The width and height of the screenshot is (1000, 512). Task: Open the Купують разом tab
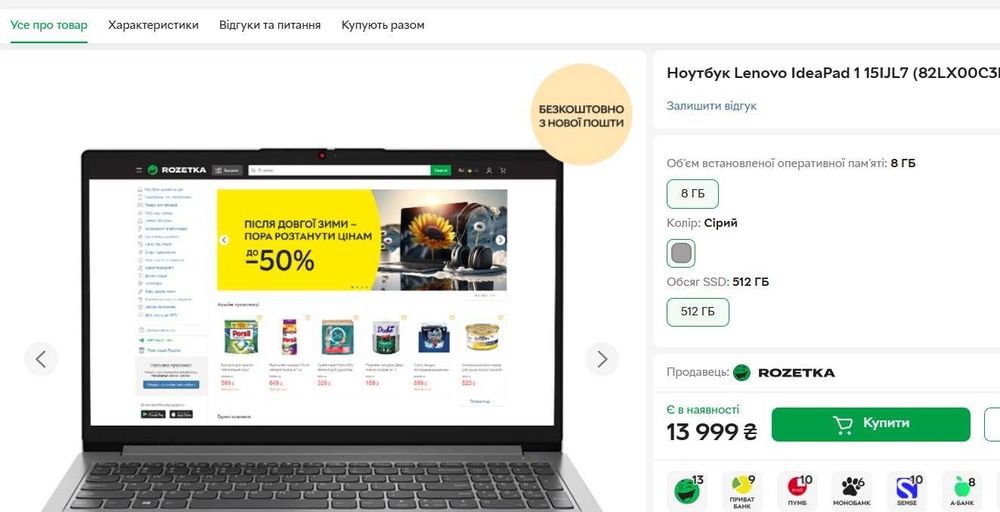(383, 26)
